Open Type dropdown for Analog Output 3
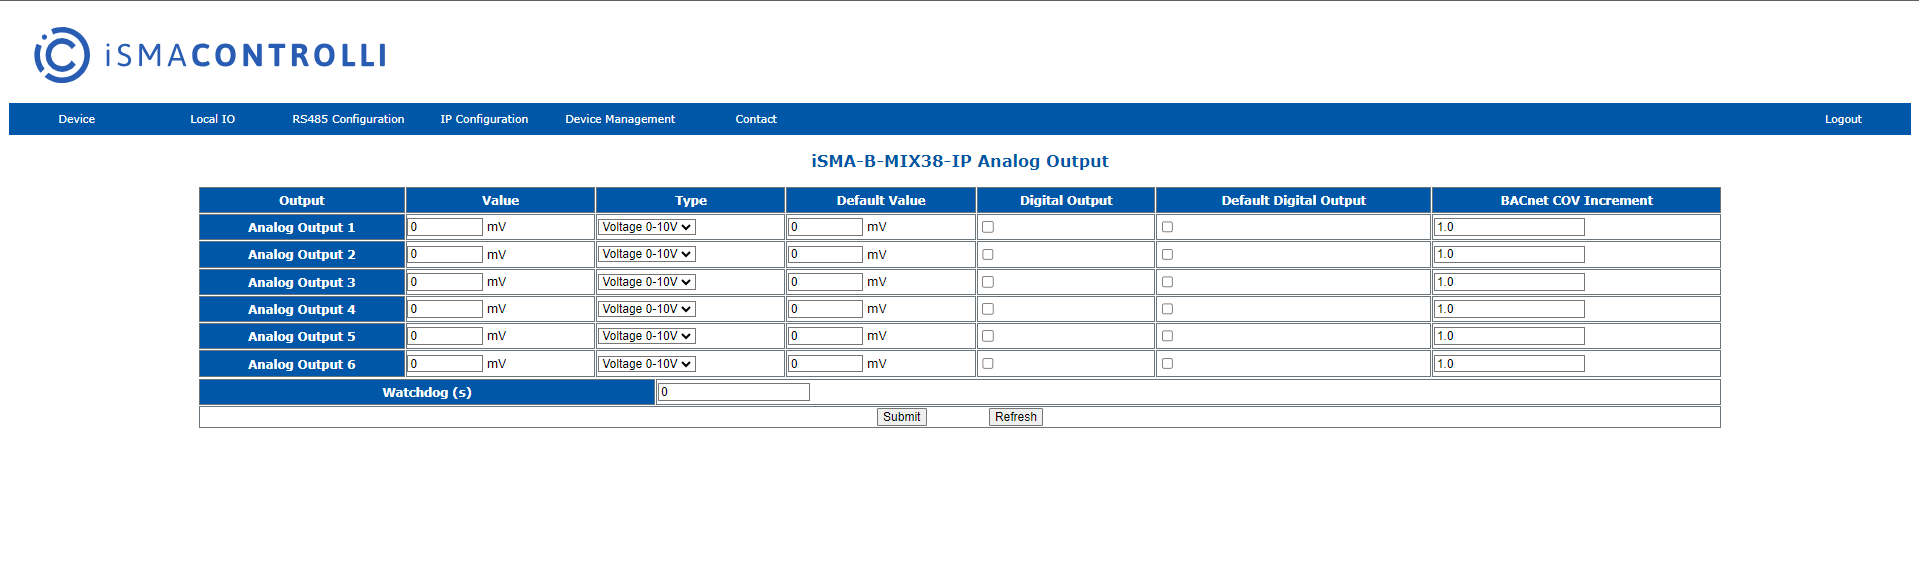 pyautogui.click(x=647, y=282)
